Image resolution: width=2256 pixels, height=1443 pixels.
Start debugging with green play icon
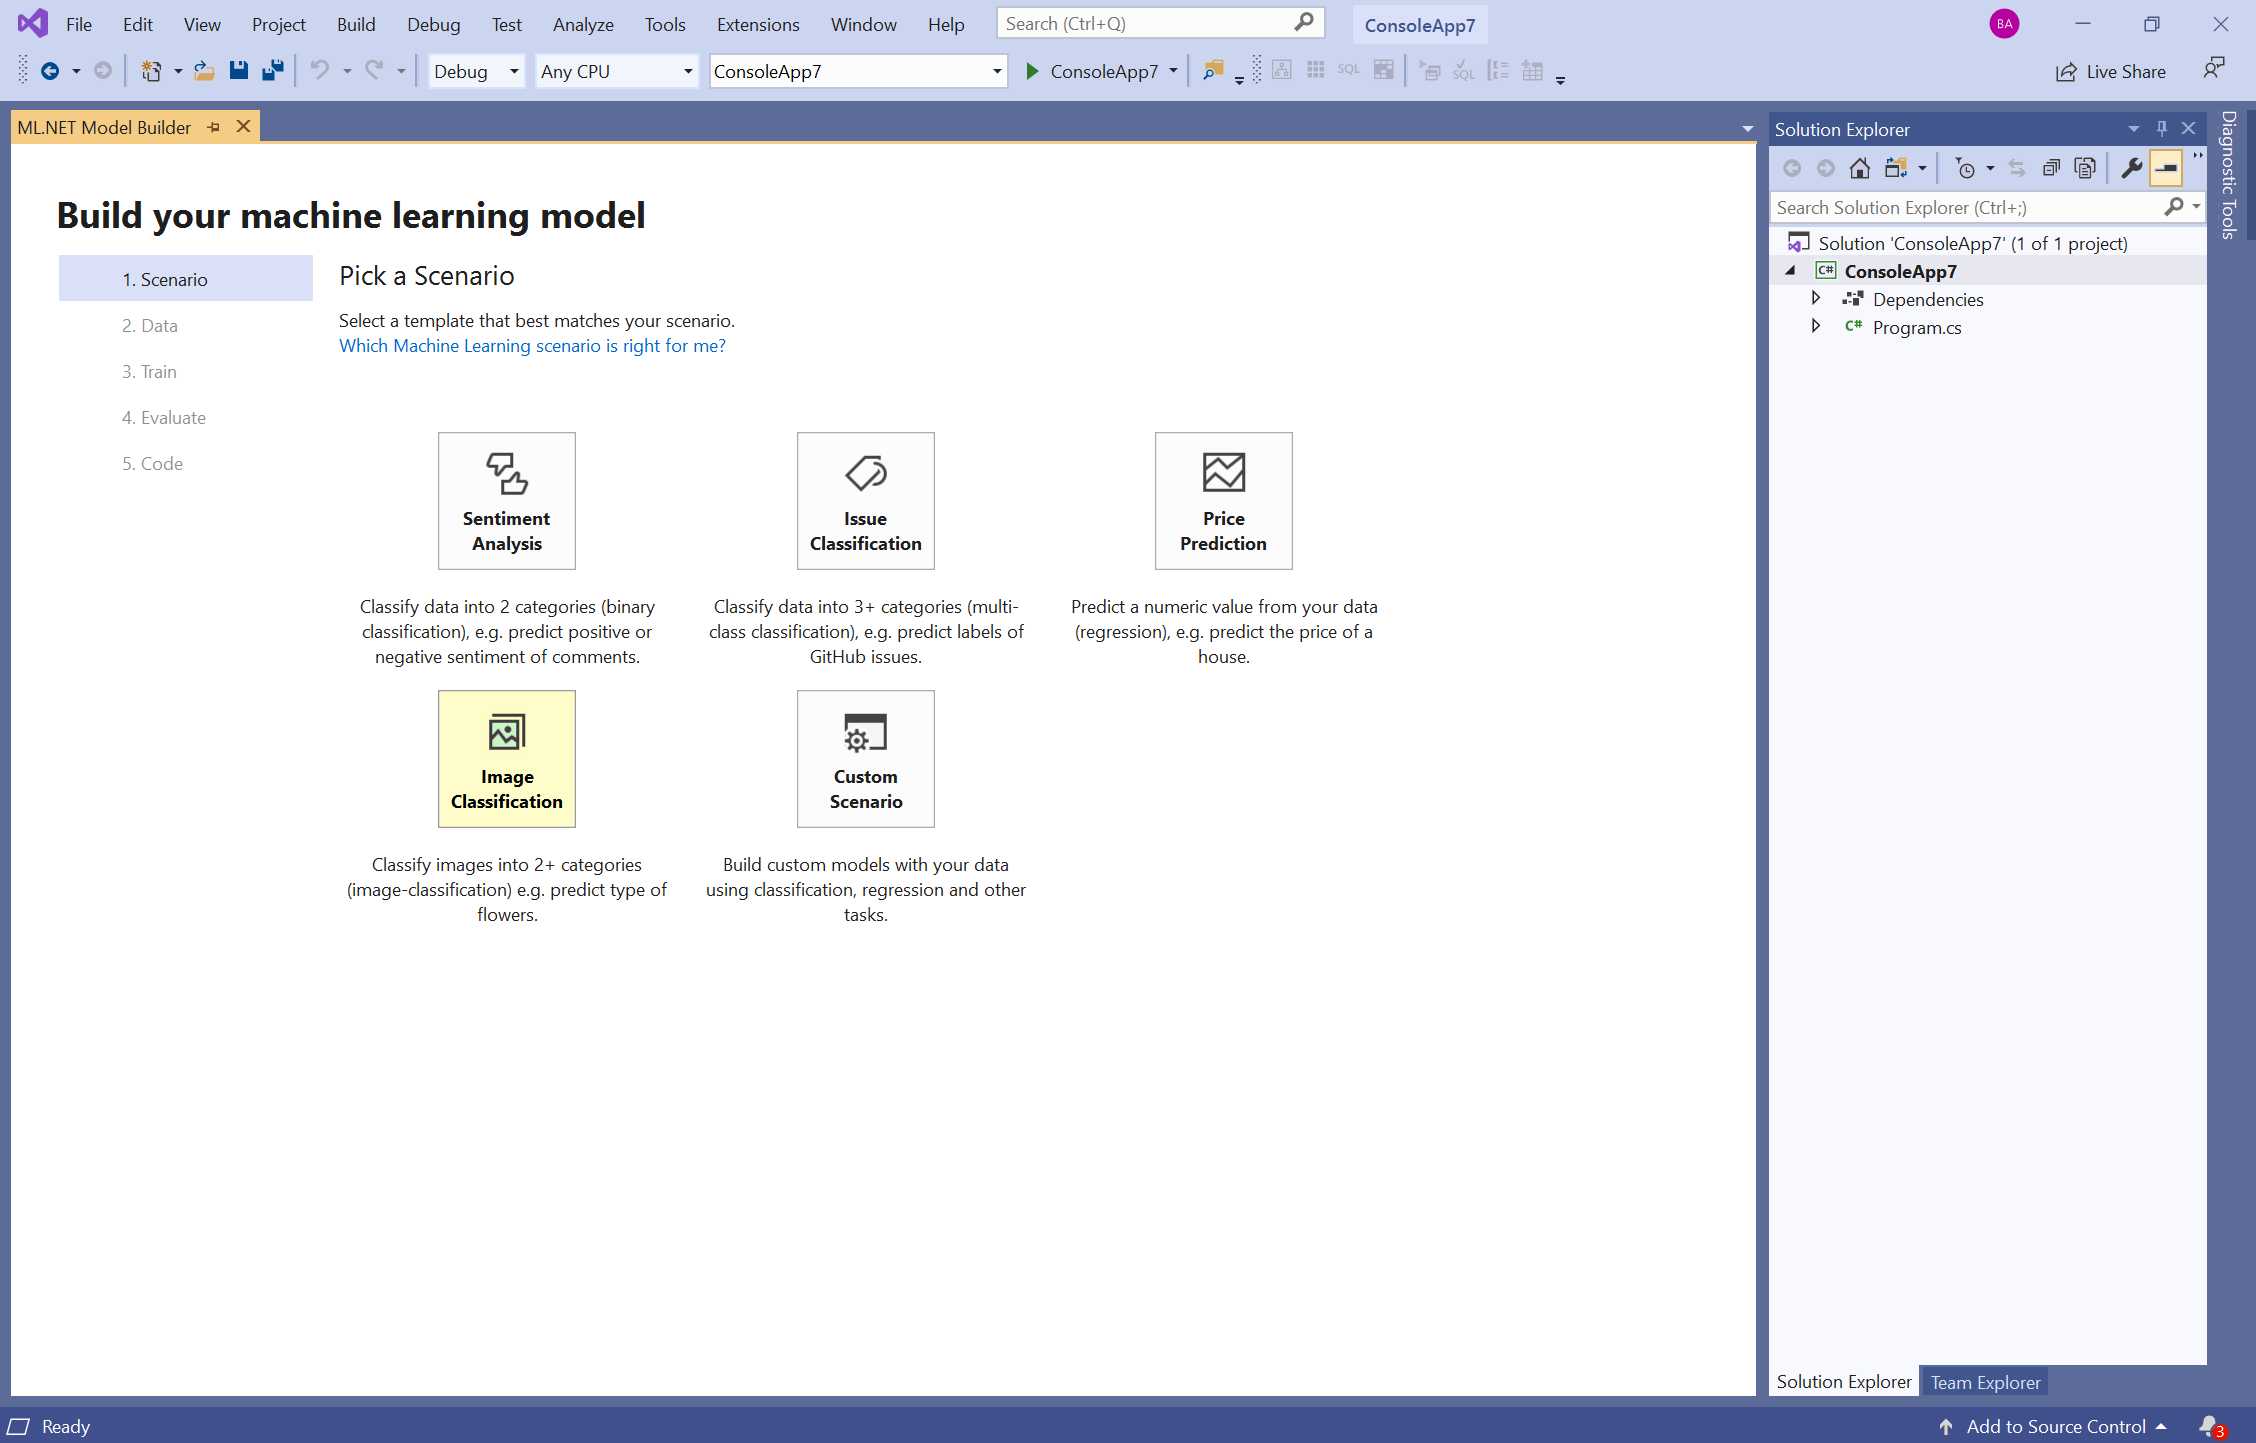(x=1032, y=71)
